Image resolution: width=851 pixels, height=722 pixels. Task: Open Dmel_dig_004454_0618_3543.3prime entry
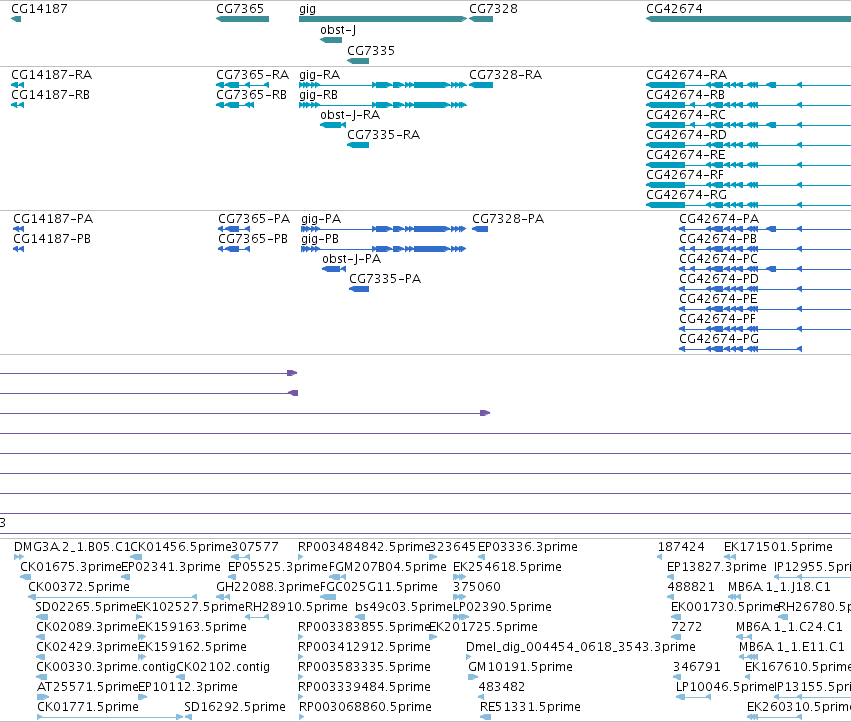tap(581, 647)
